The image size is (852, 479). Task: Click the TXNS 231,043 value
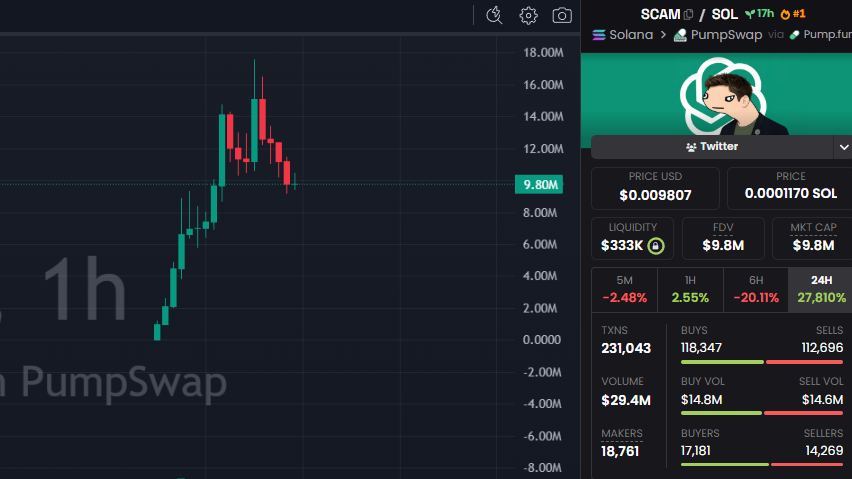coord(626,348)
